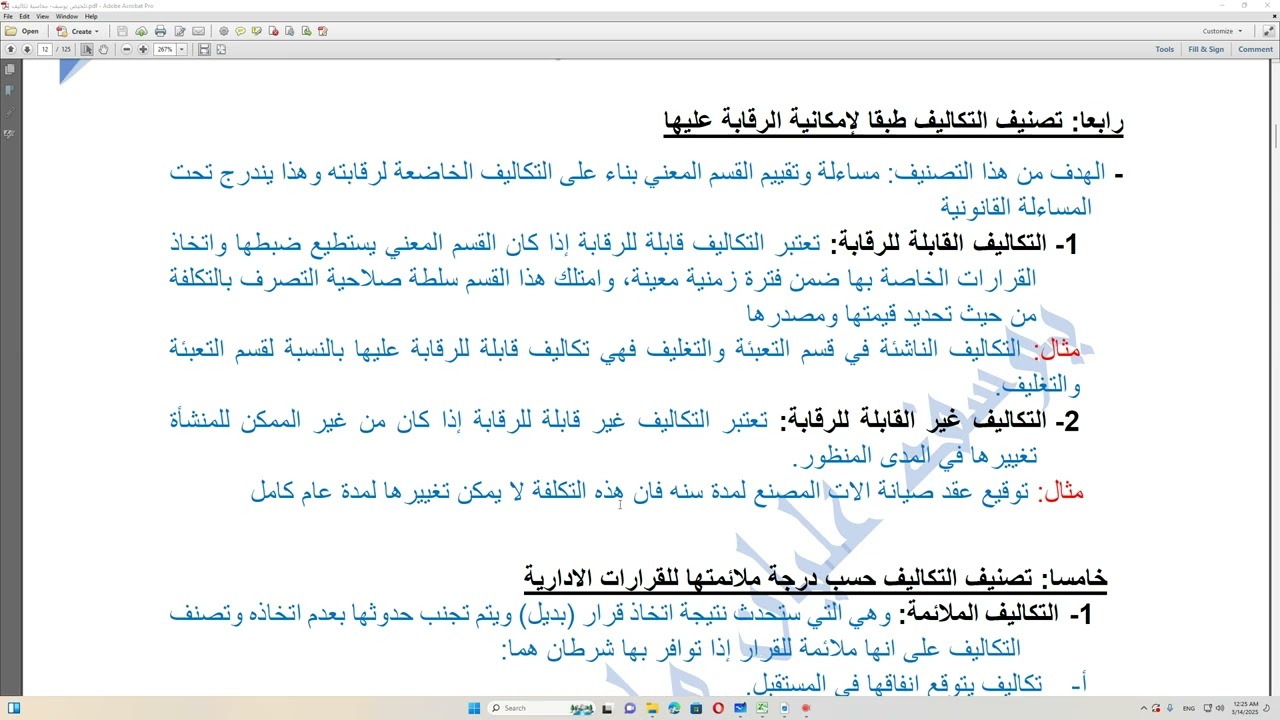This screenshot has height=720, width=1280.
Task: Toggle read mode expand icon
Action: coord(1268,31)
